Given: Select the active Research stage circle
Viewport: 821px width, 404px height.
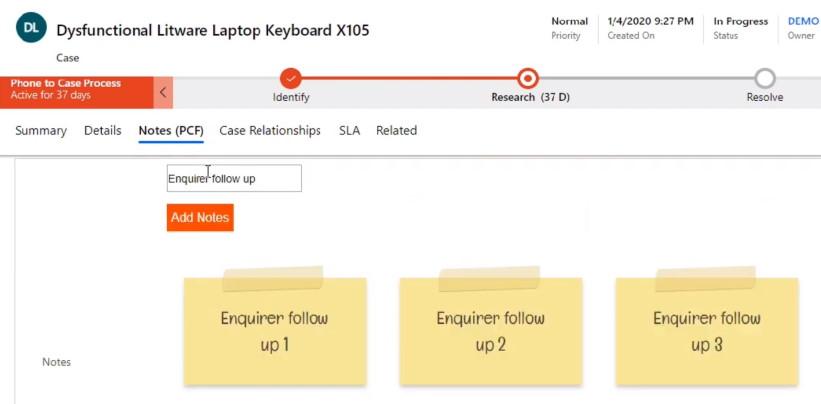Looking at the screenshot, I should [528, 78].
